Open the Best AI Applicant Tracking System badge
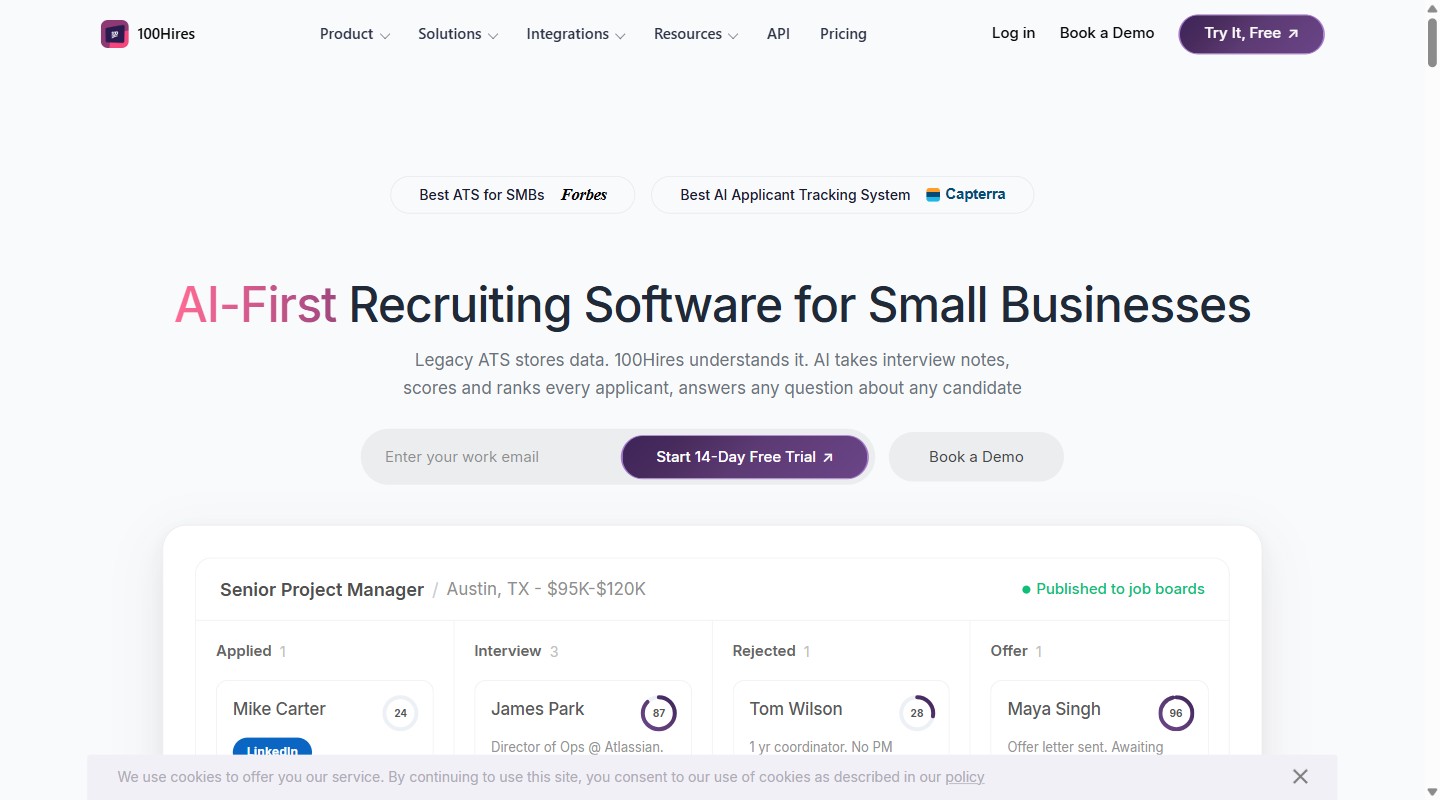Viewport: 1440px width, 800px height. pos(842,195)
